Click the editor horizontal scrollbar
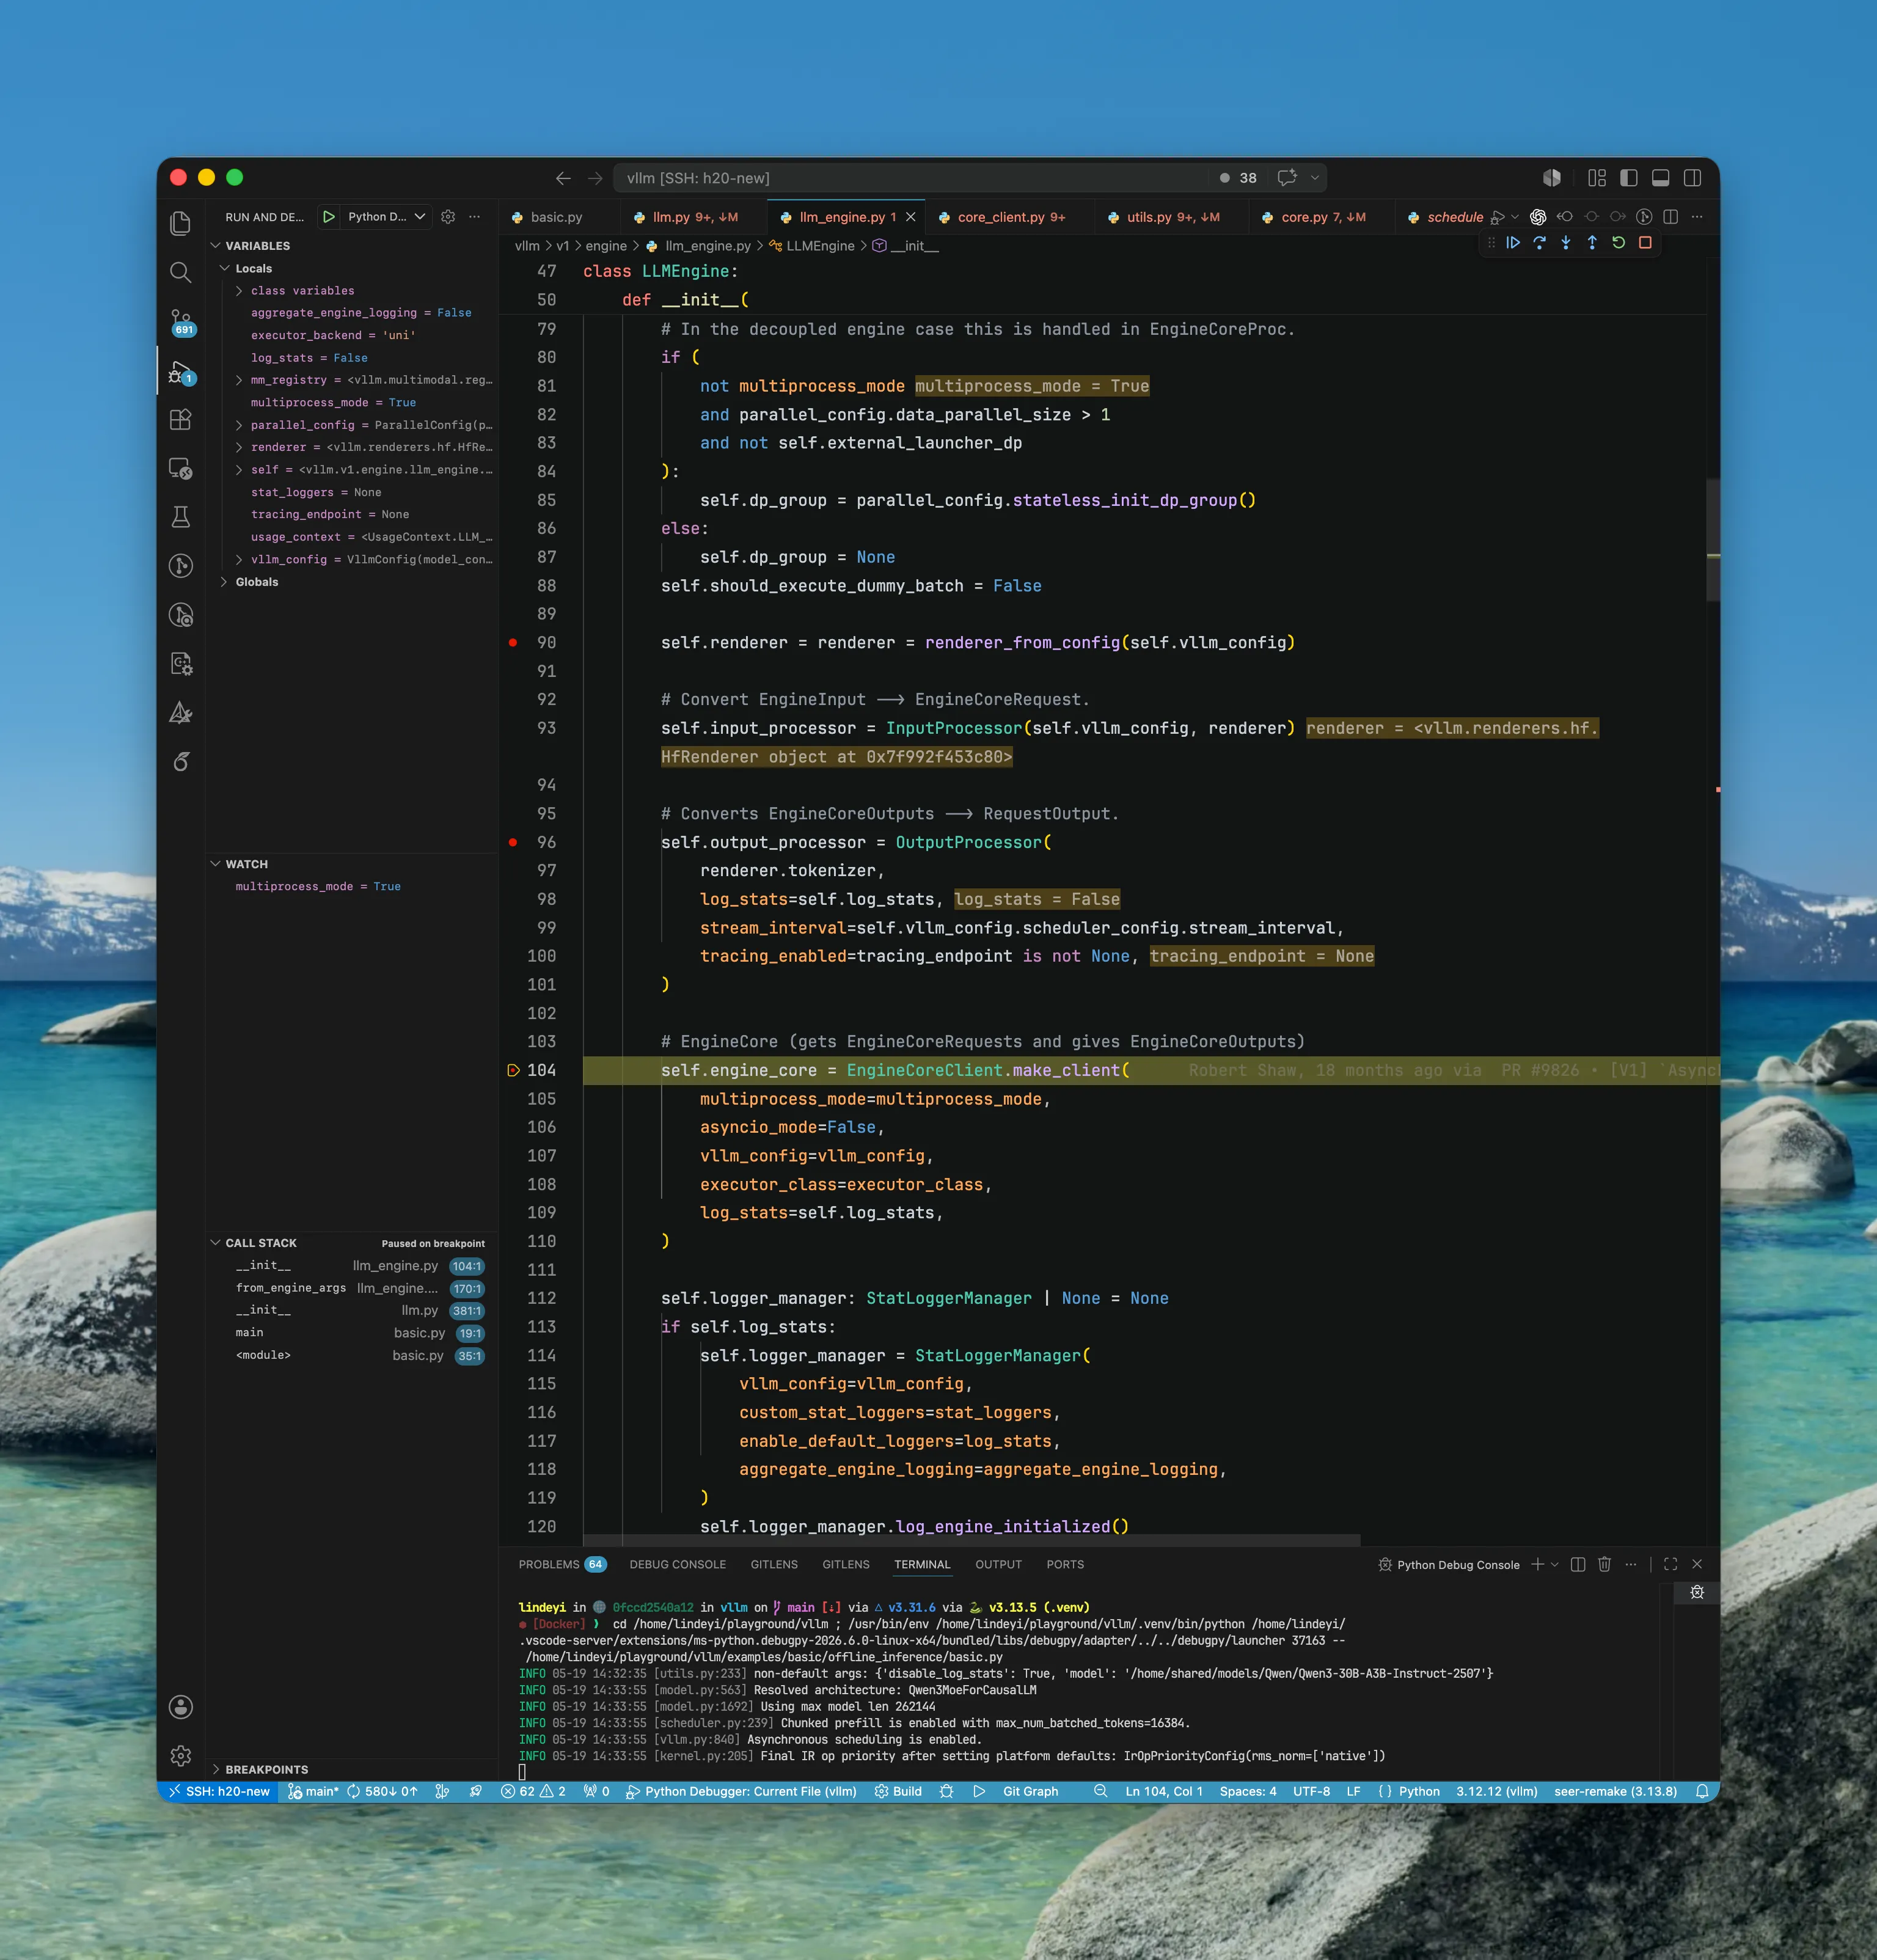 point(971,1540)
